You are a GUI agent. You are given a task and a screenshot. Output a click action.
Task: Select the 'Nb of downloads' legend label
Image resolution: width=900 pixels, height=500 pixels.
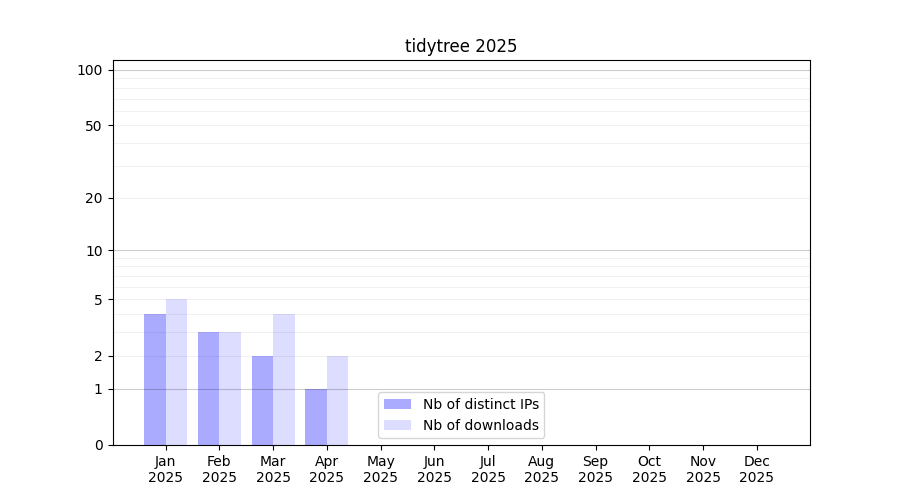[x=481, y=425]
